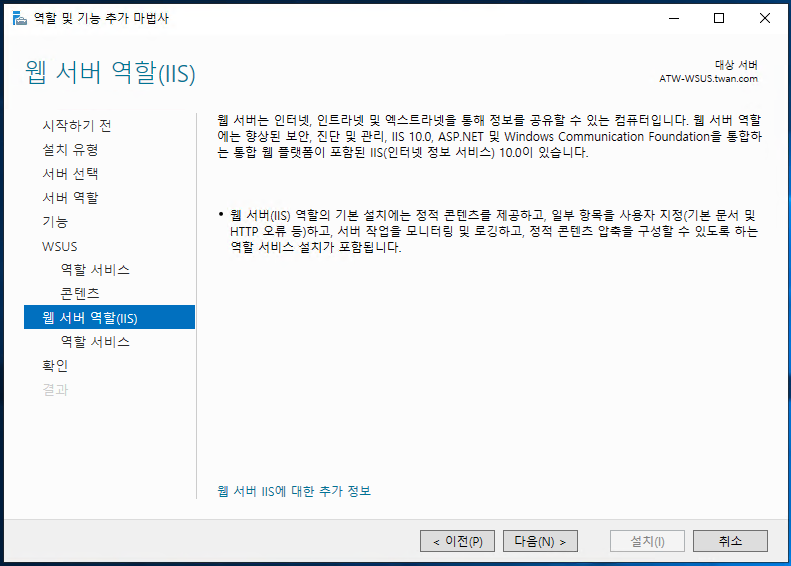Viewport: 791px width, 566px height.
Task: Proceed with the 다음(N) button
Action: (x=540, y=541)
